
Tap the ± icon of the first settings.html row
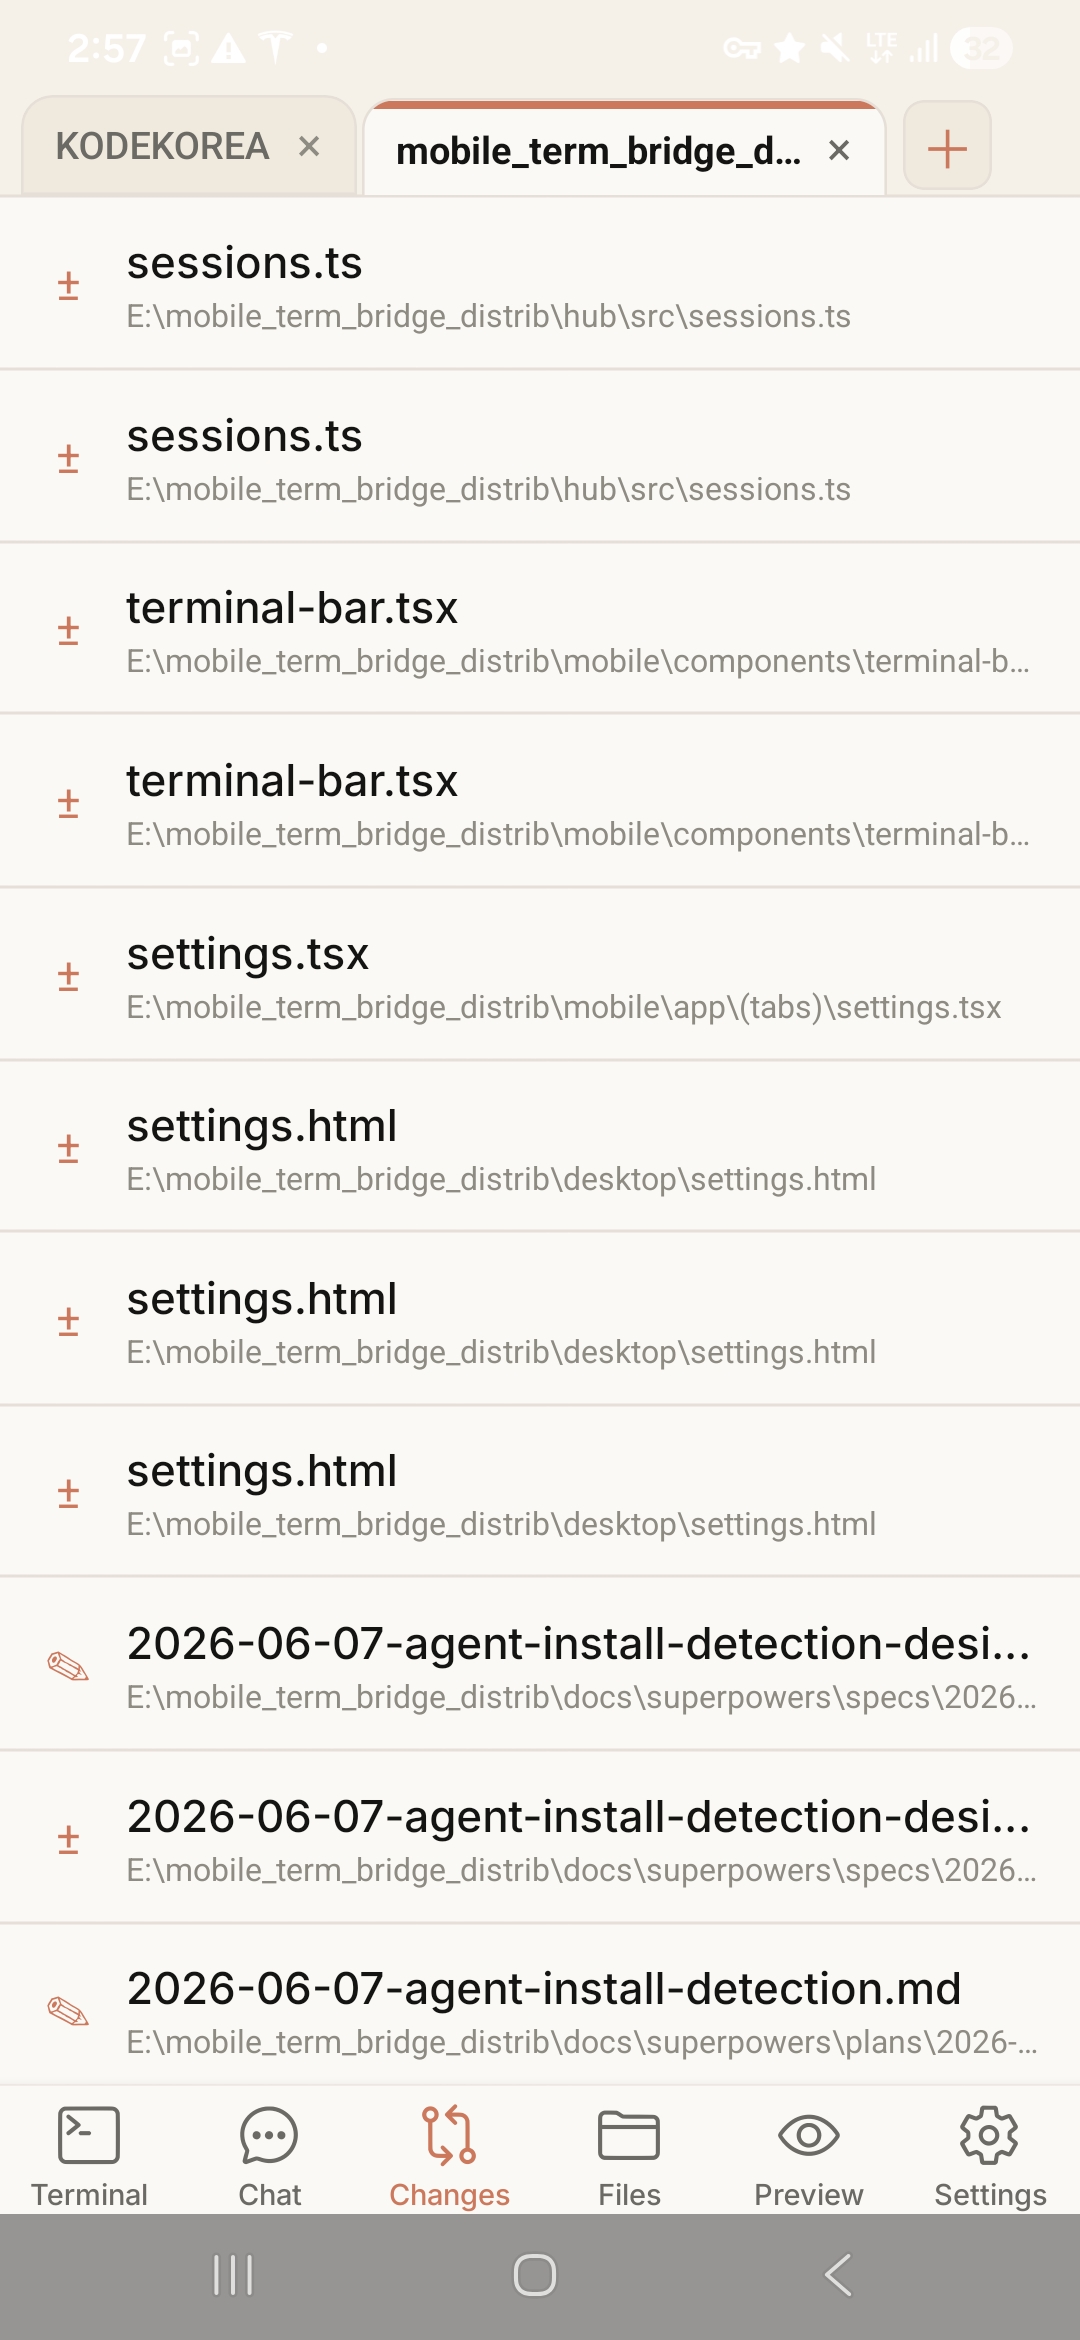click(x=68, y=1149)
